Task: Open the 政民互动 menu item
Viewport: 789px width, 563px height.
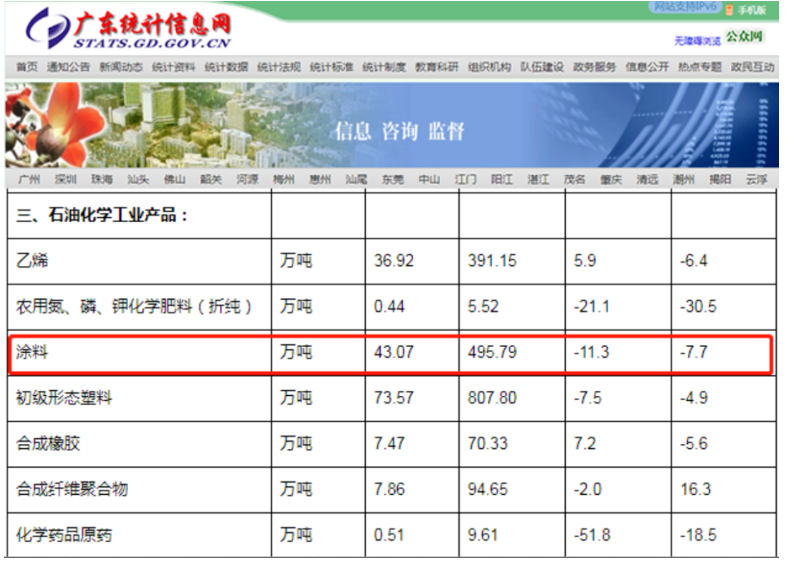Action: 752,67
